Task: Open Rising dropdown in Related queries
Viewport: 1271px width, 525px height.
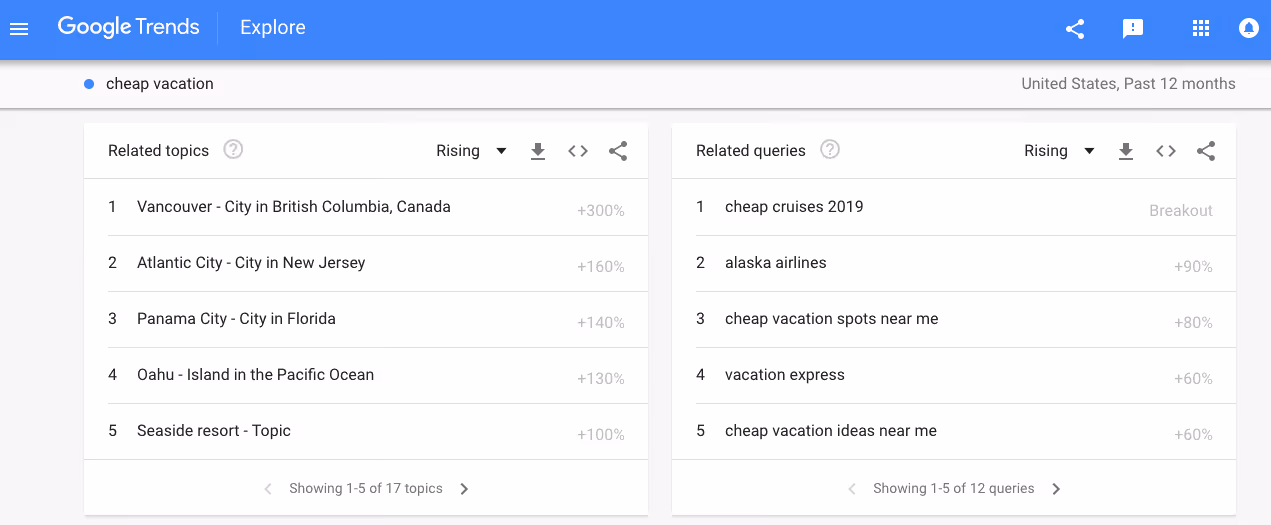Action: [1060, 151]
